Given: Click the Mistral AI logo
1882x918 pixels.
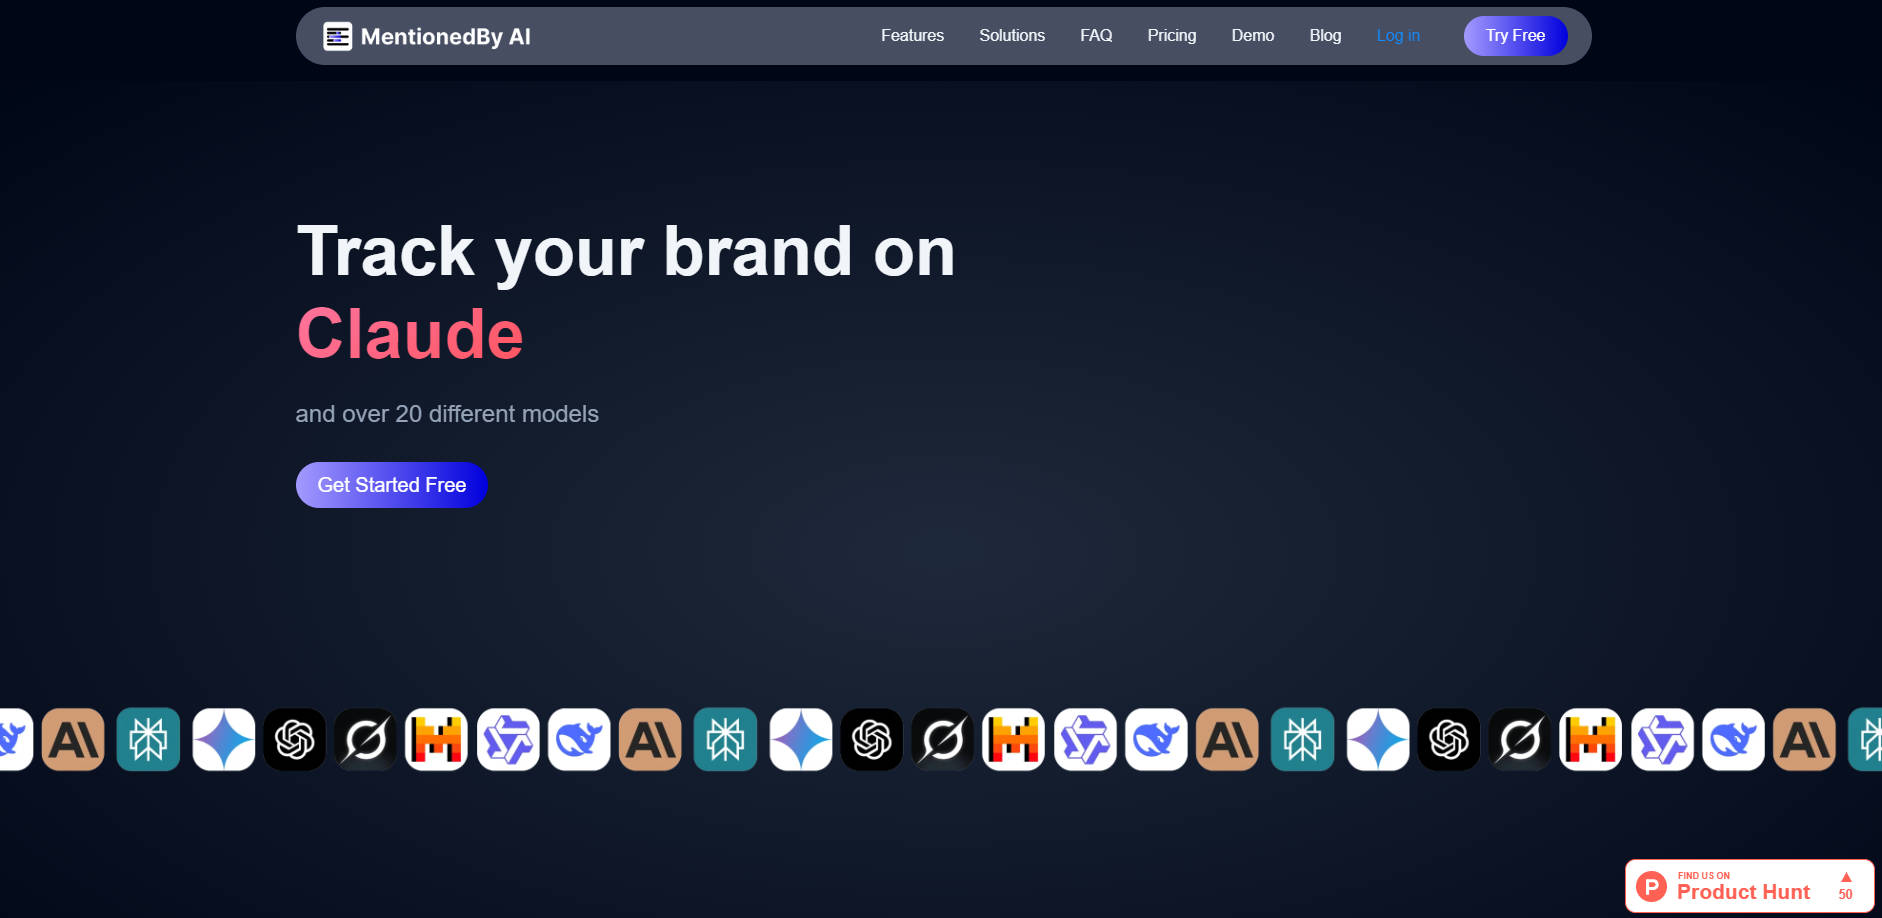Looking at the screenshot, I should 436,740.
